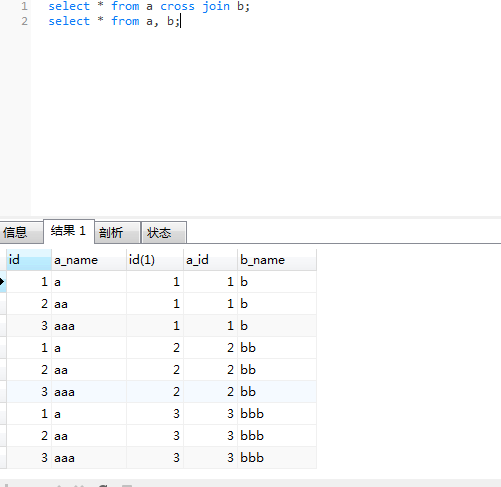Select the id(1) column header

(x=155, y=260)
